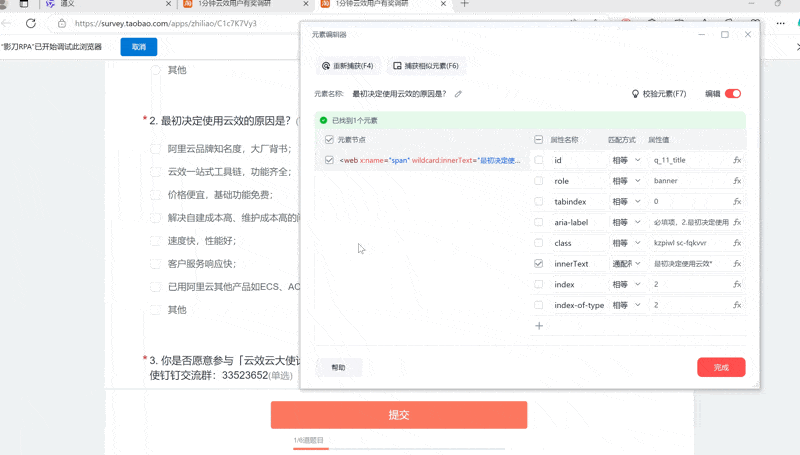800x455 pixels.
Task: Refresh the browser page
Action: point(31,23)
